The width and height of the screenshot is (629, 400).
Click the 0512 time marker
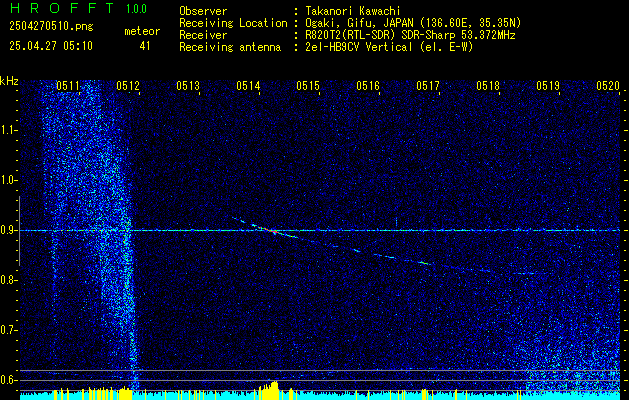pyautogui.click(x=128, y=86)
